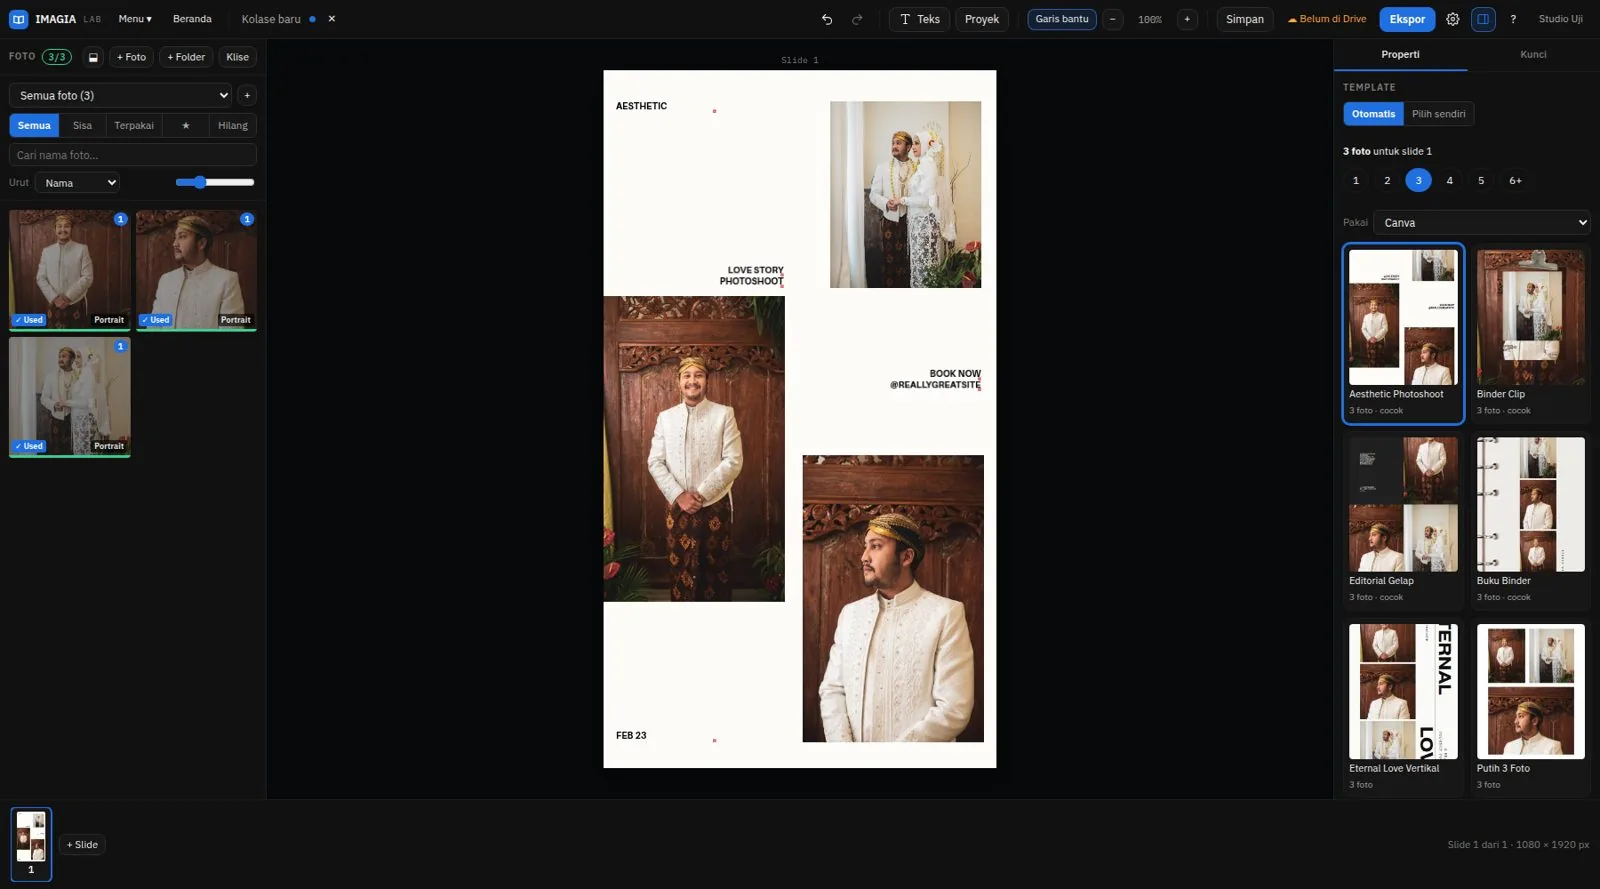The height and width of the screenshot is (889, 1600).
Task: Select the Binder Clip template
Action: pyautogui.click(x=1530, y=334)
